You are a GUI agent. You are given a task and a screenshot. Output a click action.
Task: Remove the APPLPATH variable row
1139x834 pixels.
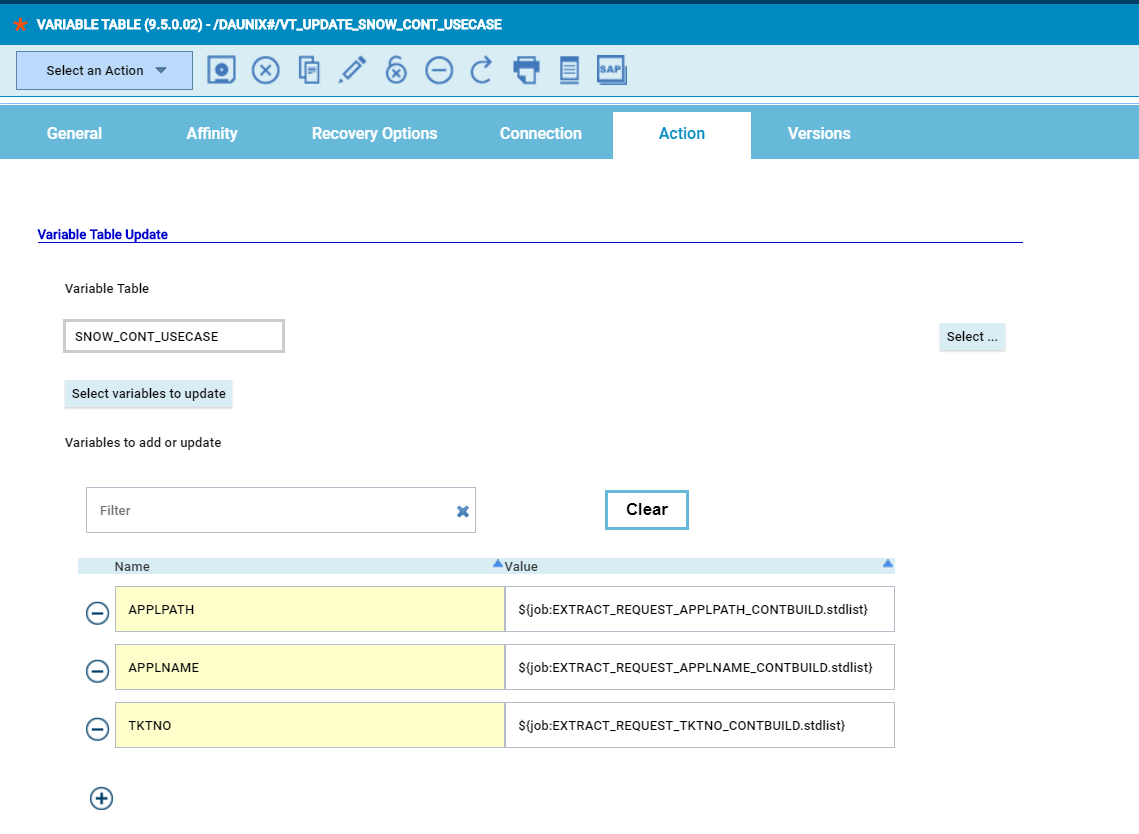[97, 613]
